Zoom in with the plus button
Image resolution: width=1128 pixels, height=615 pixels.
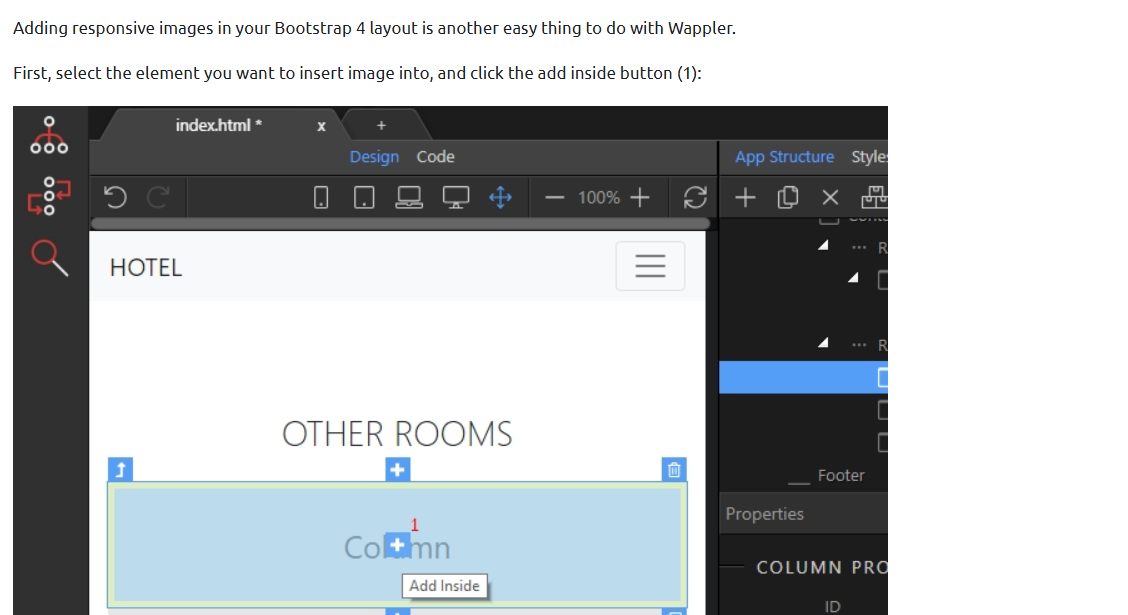pos(640,198)
